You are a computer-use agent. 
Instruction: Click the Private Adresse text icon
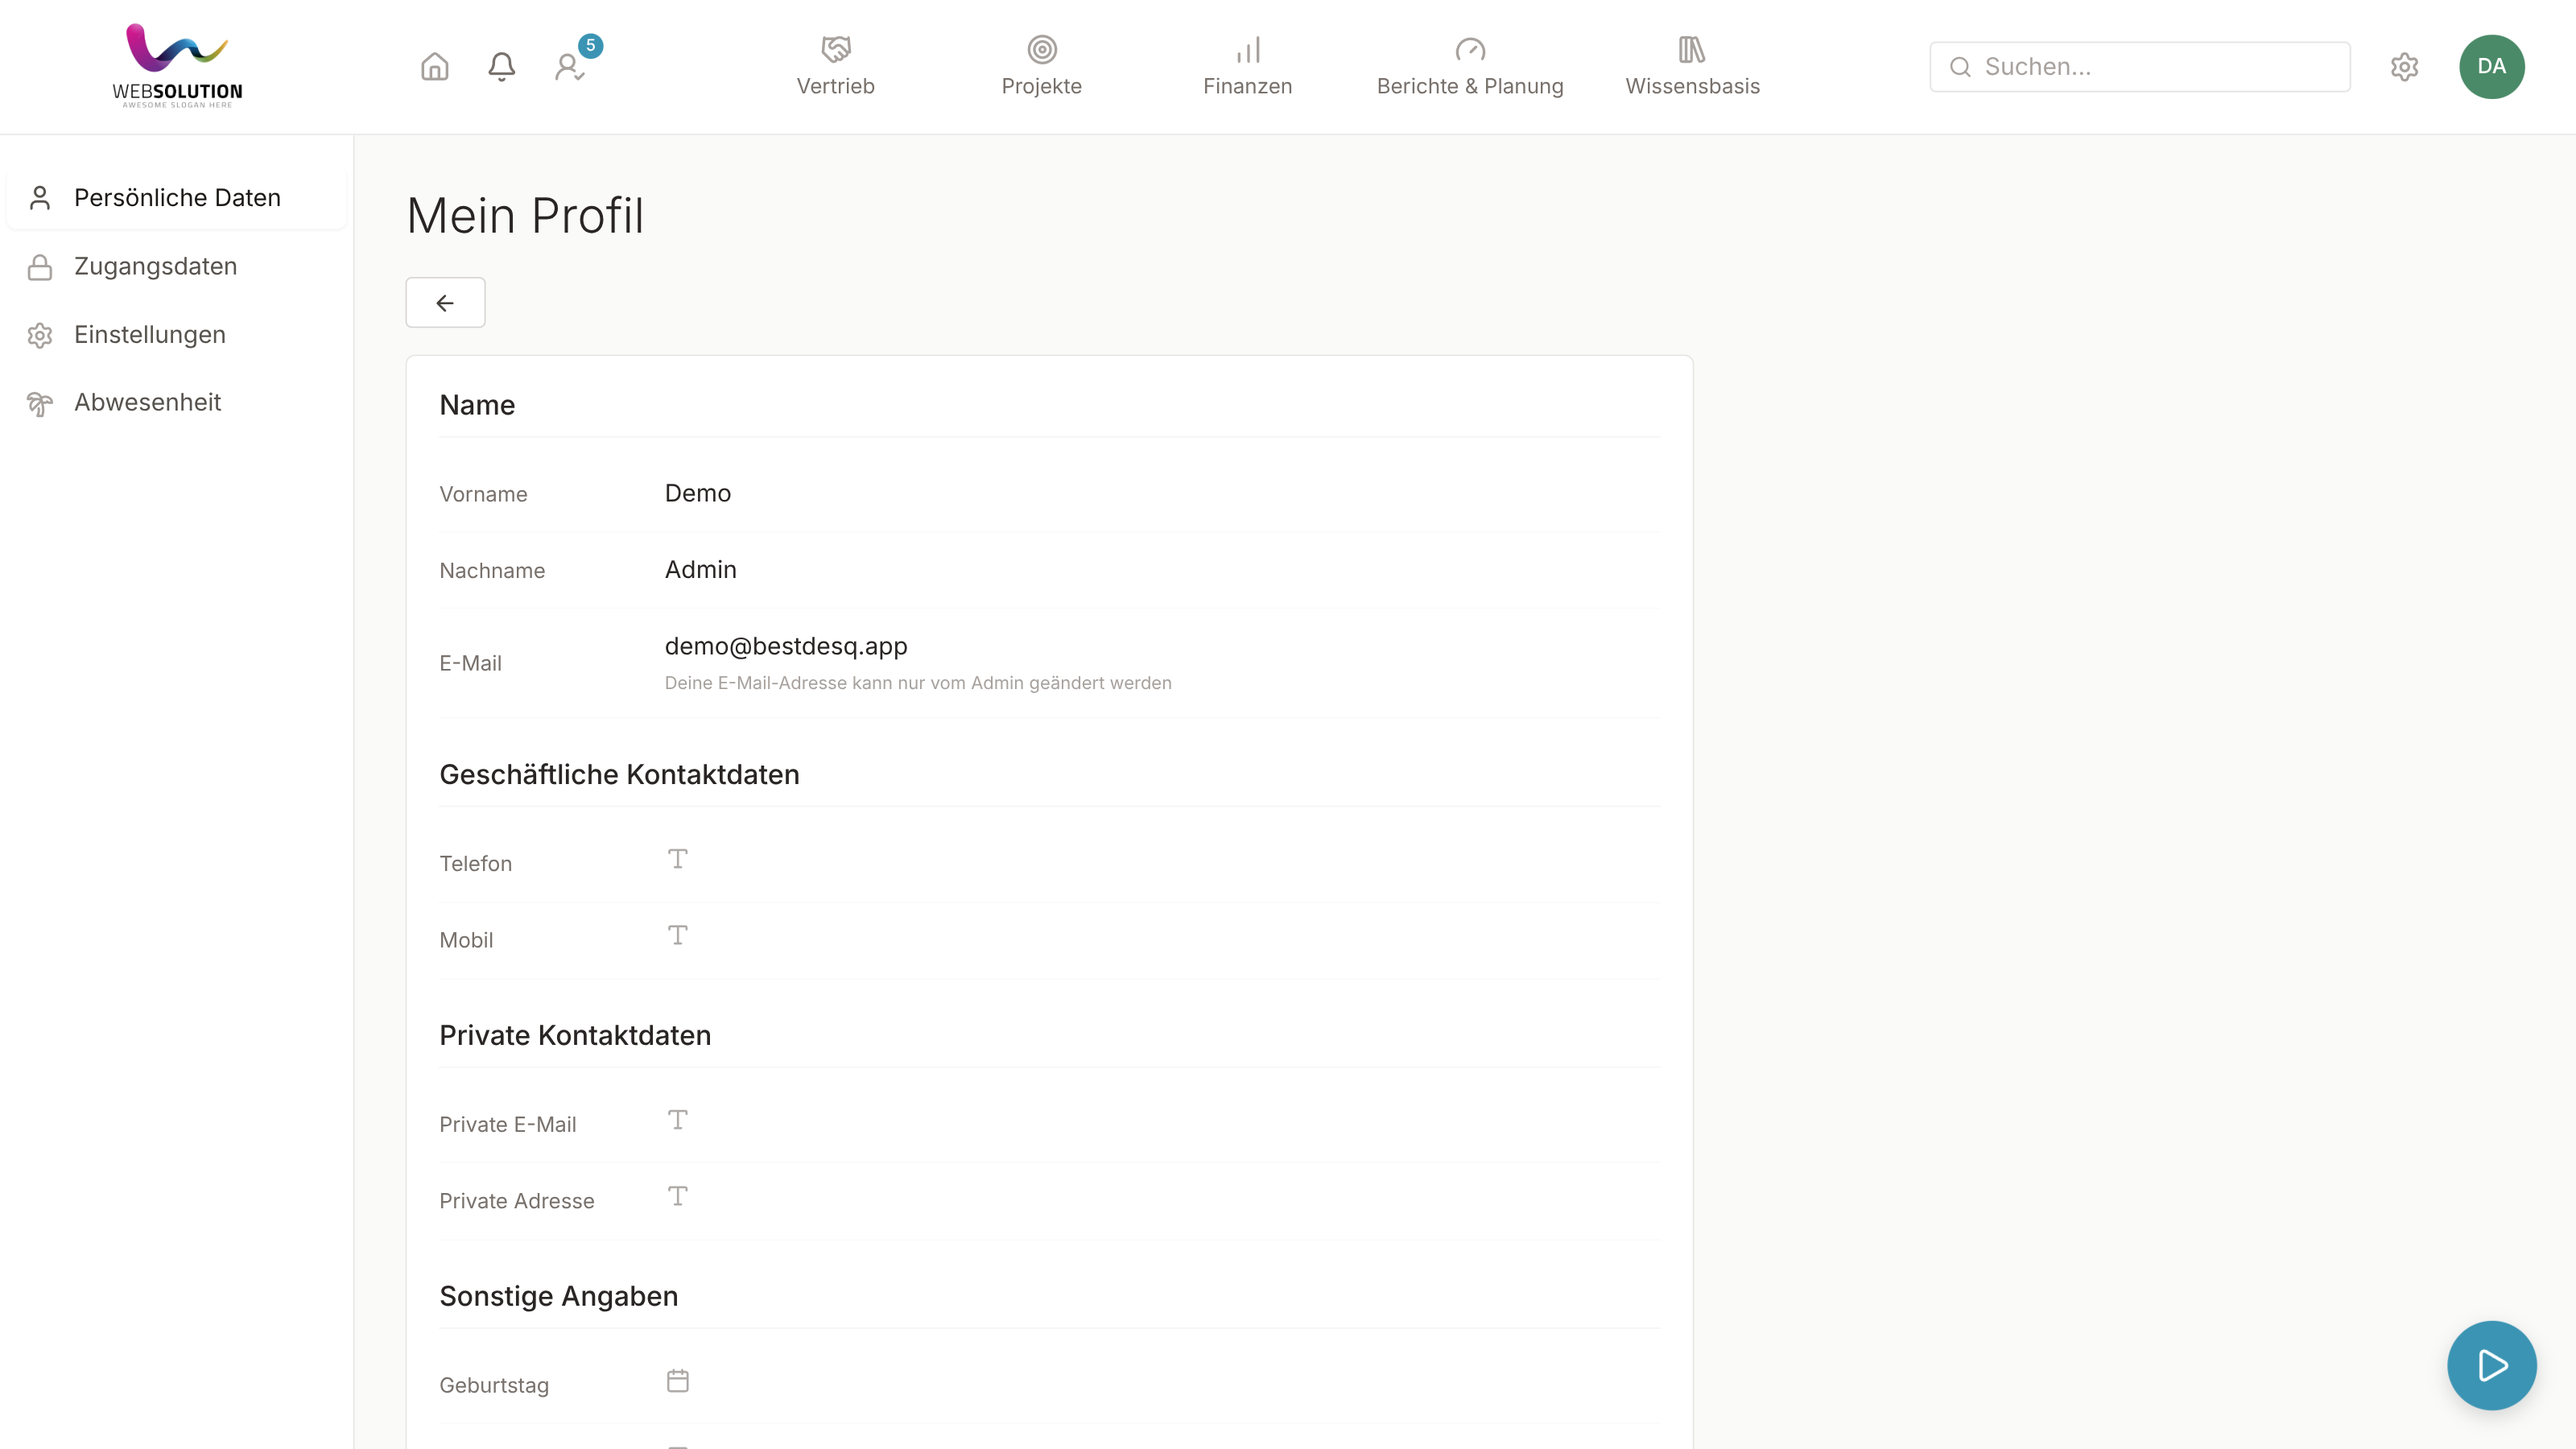(x=678, y=1196)
